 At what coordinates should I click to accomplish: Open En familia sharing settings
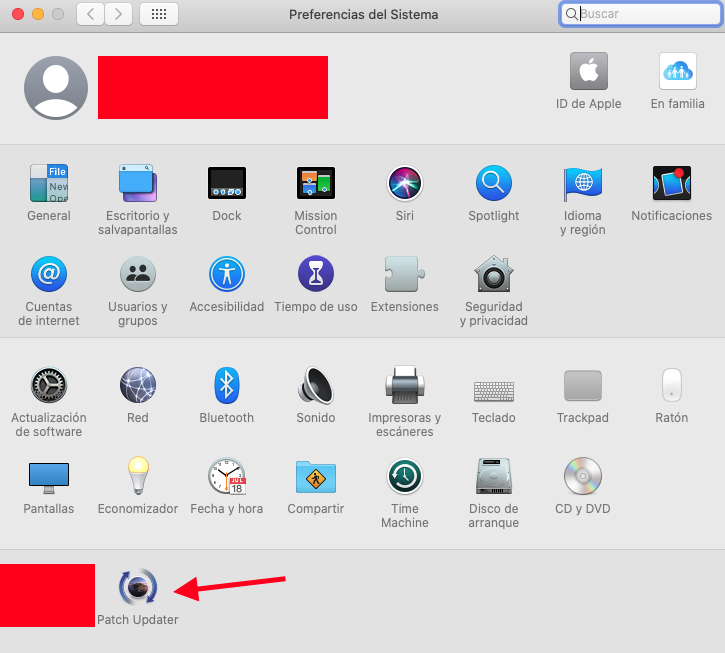pyautogui.click(x=678, y=71)
